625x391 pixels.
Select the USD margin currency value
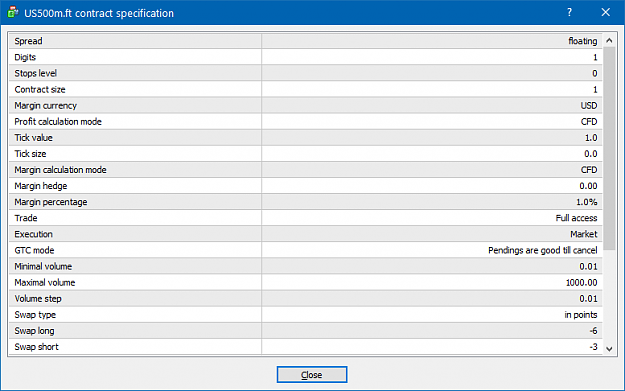point(589,106)
